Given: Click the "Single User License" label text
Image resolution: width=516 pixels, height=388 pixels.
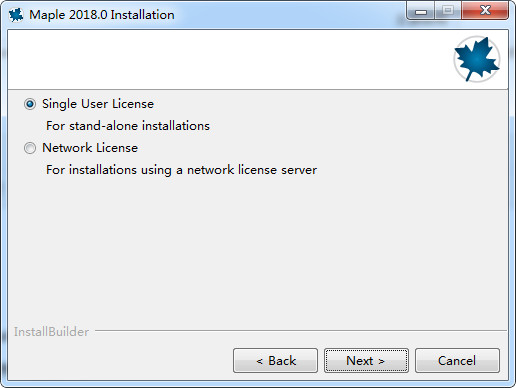Looking at the screenshot, I should tap(98, 104).
